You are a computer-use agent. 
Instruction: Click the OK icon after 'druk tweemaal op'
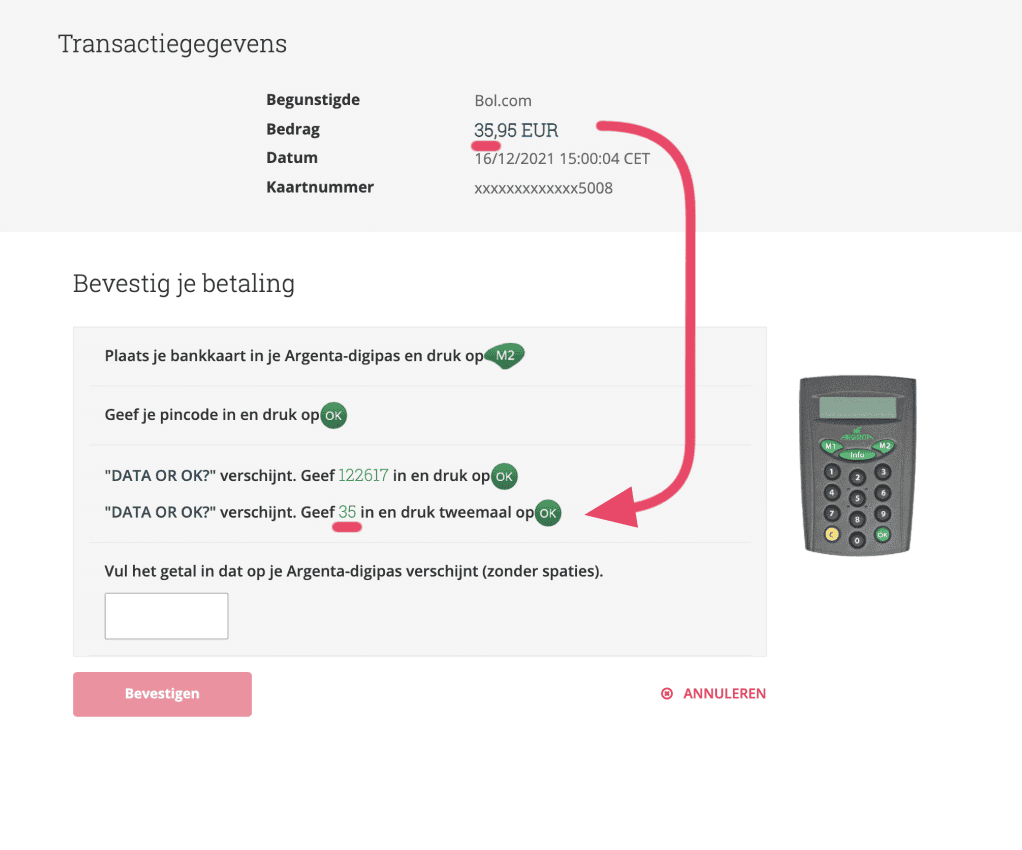(x=548, y=513)
